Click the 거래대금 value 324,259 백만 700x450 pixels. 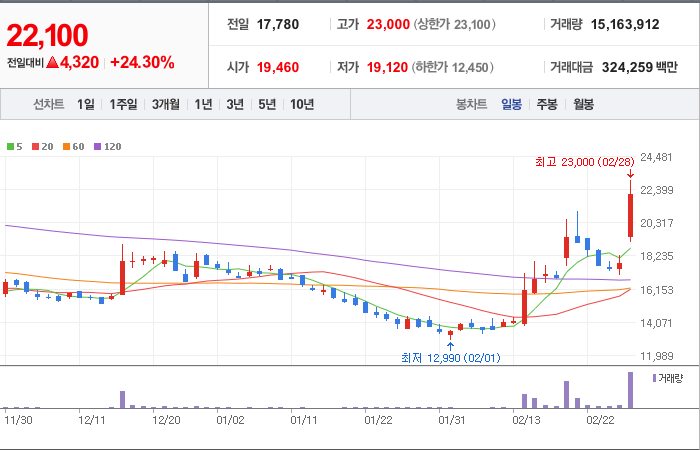point(640,67)
